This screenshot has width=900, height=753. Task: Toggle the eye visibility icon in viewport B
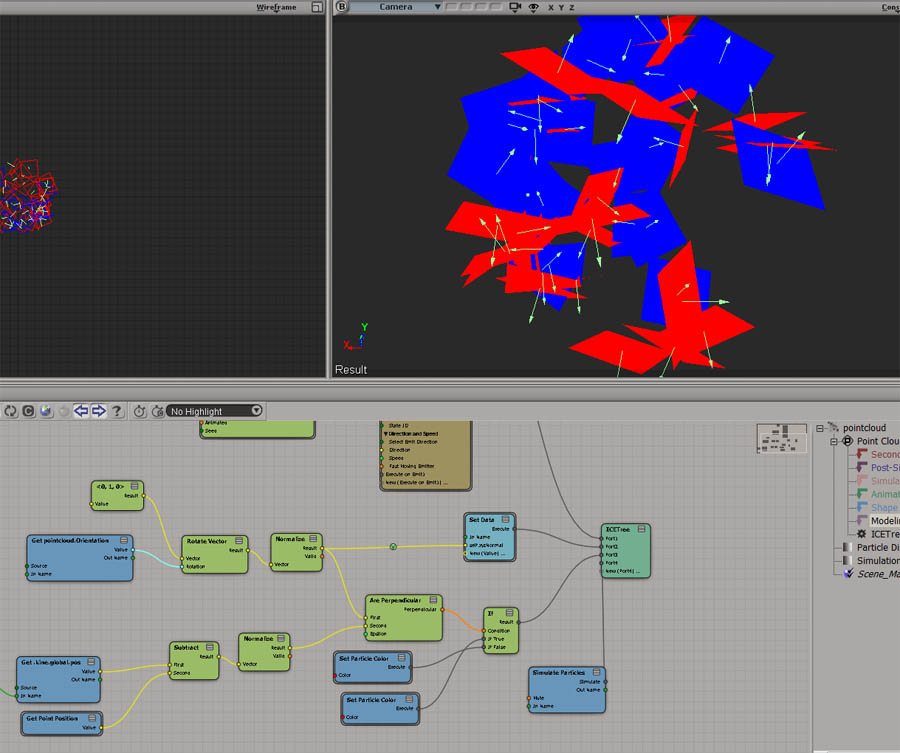(534, 7)
